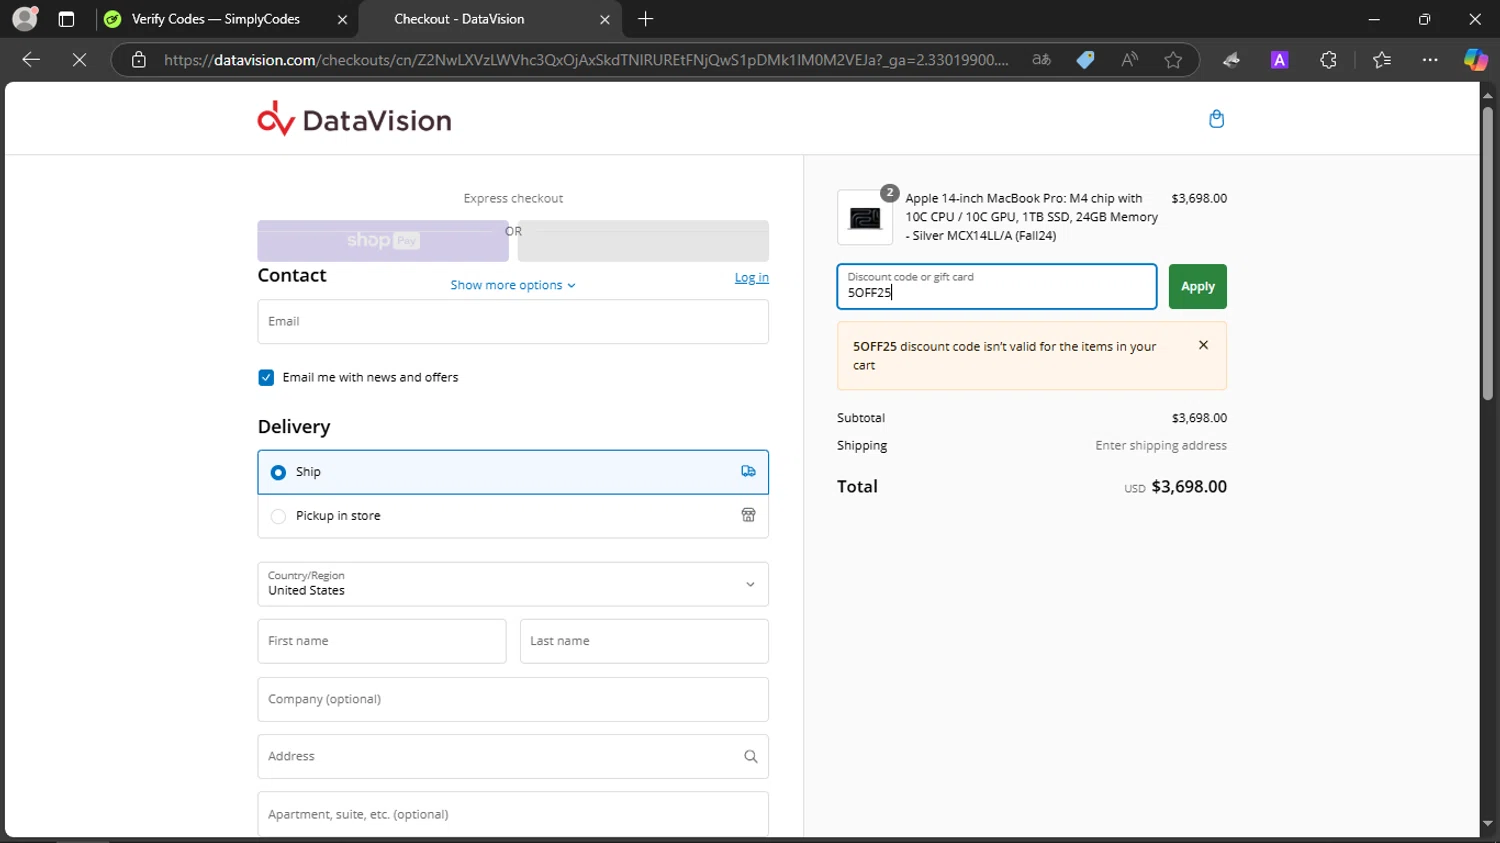Screen dimensions: 1500x843
Task: Focus the Email input field
Action: coord(513,322)
